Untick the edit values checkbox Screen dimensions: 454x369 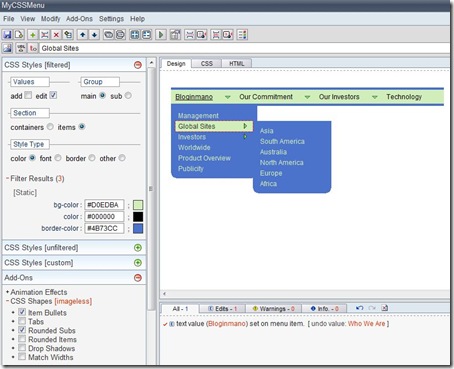[53, 95]
